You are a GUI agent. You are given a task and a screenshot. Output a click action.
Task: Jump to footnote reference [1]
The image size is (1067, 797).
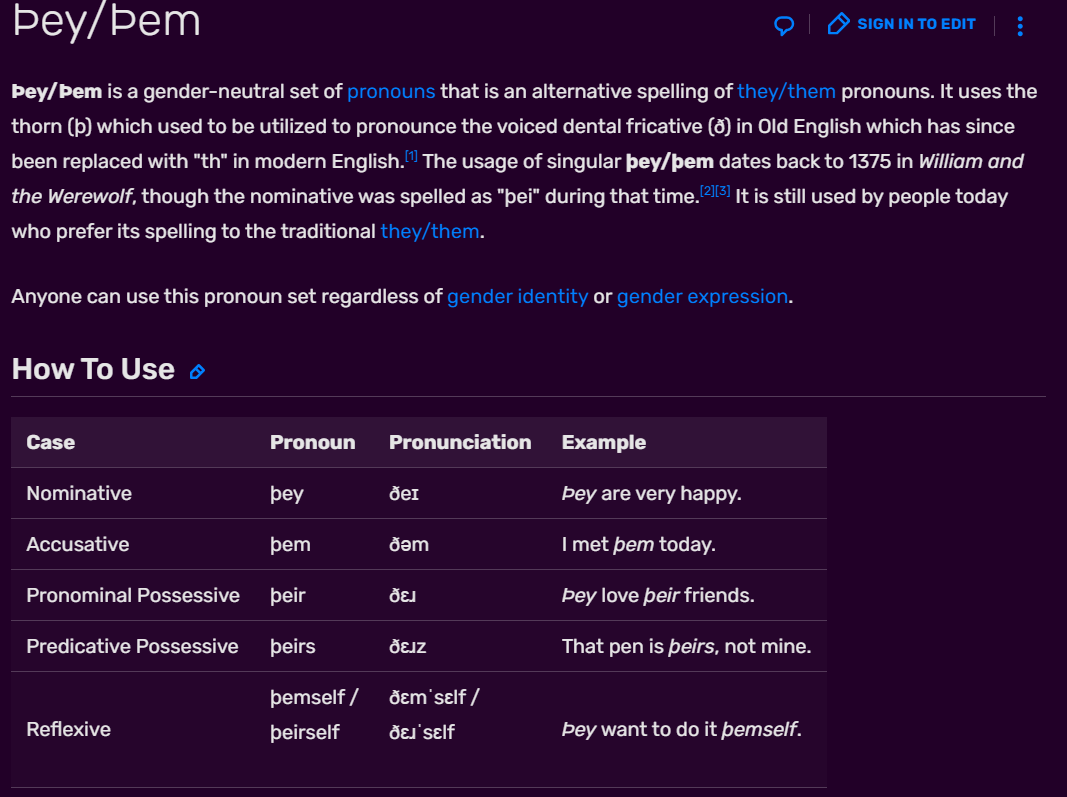[411, 156]
